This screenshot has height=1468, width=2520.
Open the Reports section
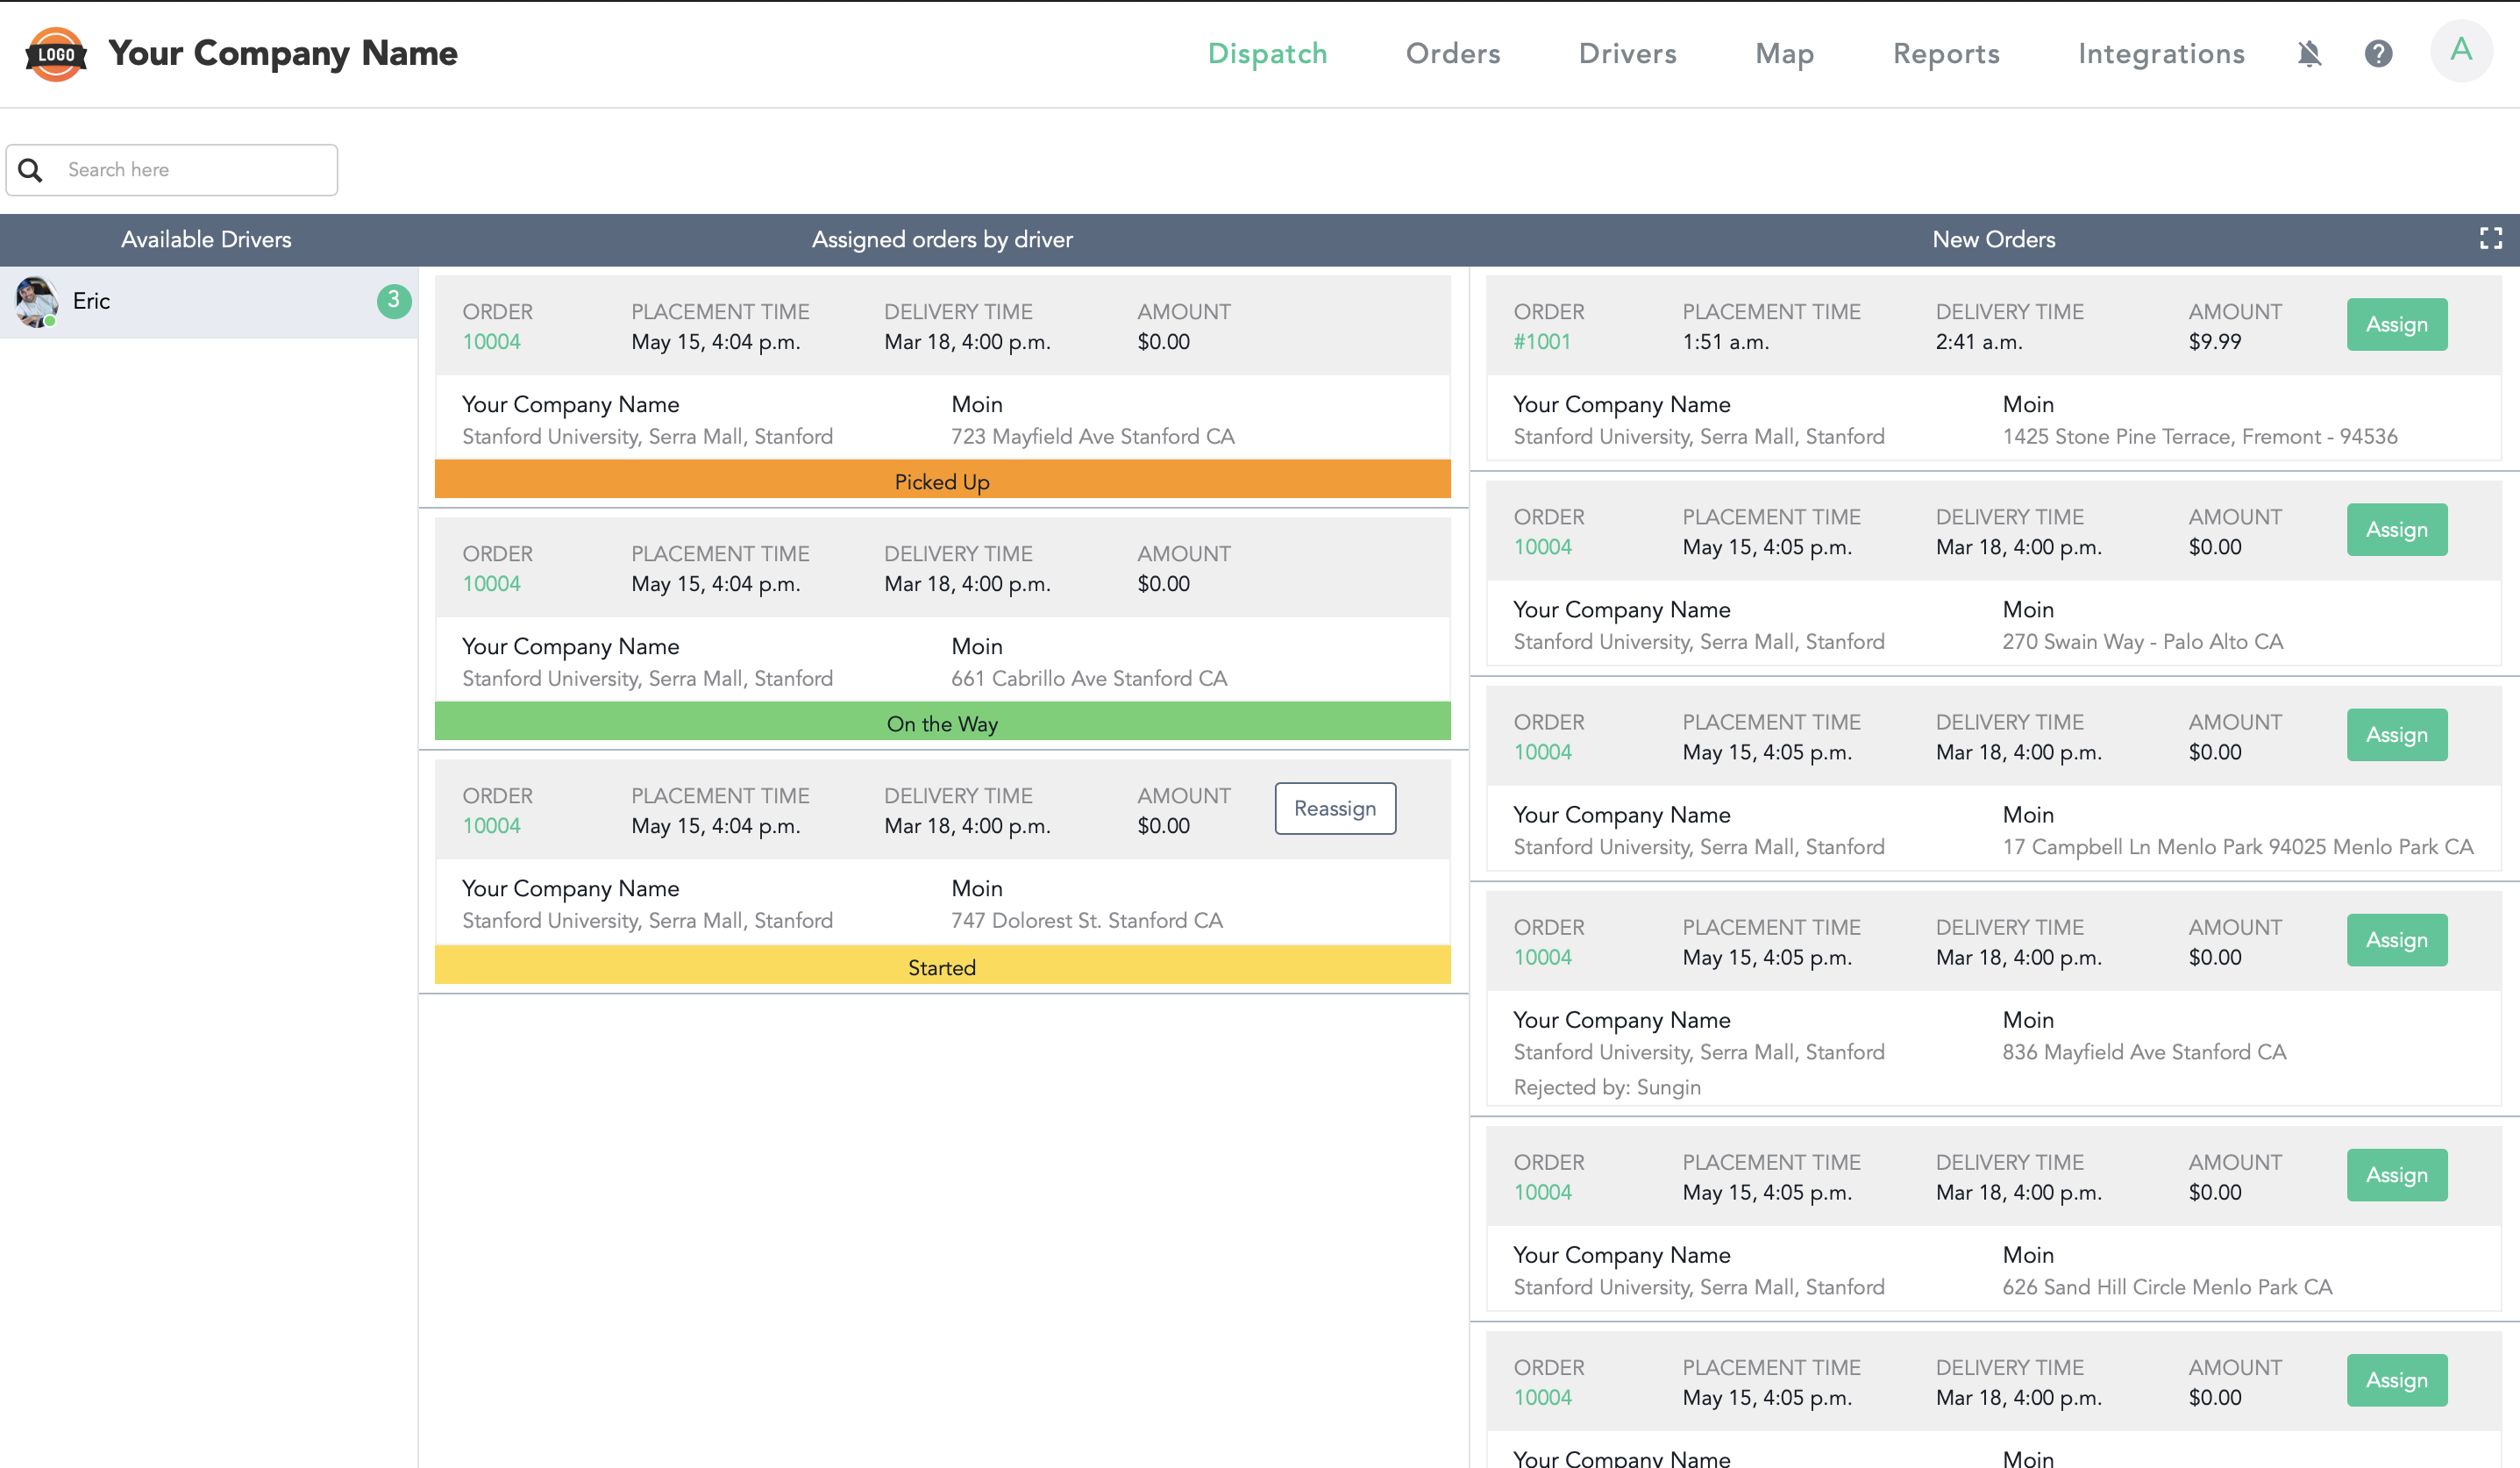coord(1945,53)
